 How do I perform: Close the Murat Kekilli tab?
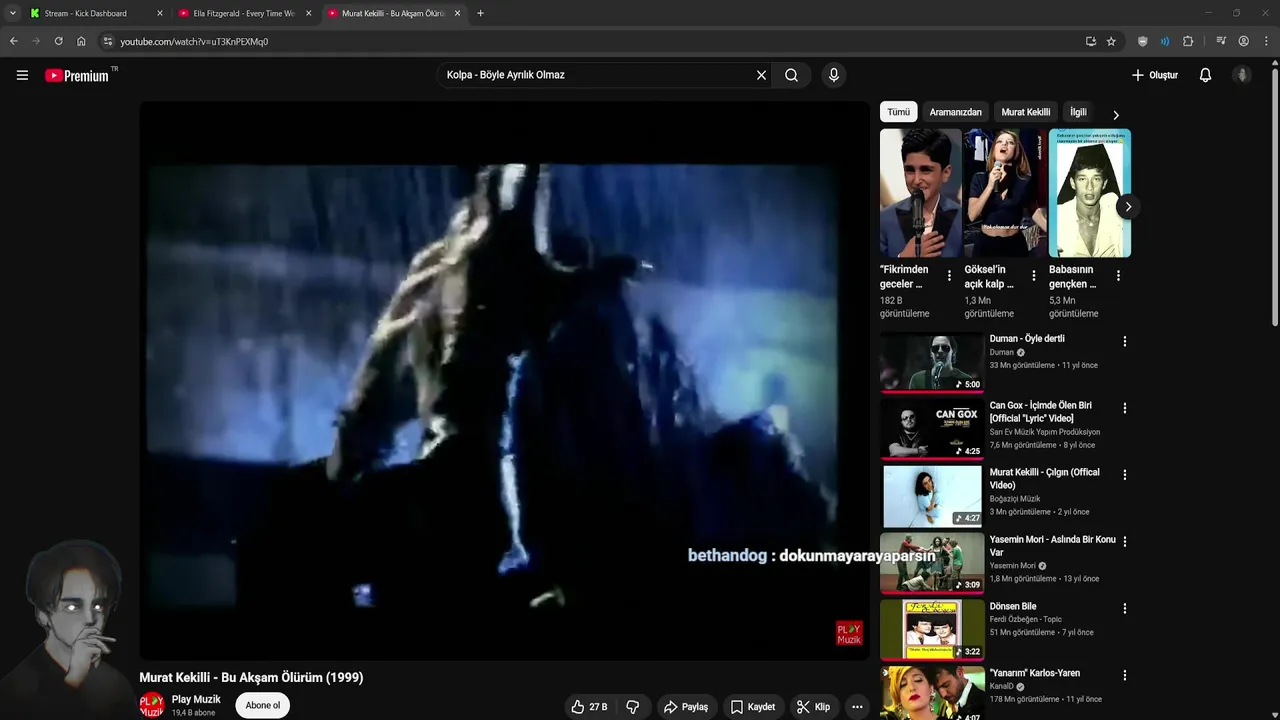(457, 13)
